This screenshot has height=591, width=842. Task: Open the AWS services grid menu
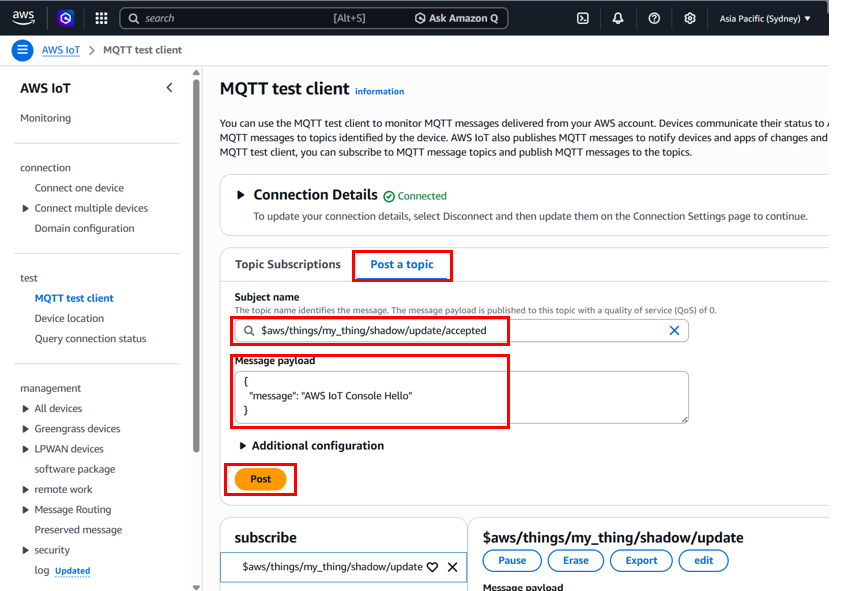(101, 18)
